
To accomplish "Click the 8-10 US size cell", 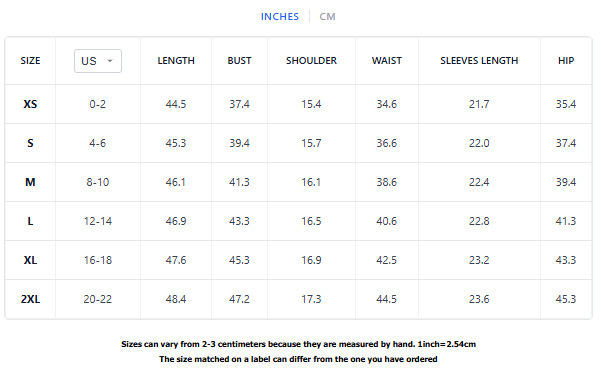I will click(98, 182).
